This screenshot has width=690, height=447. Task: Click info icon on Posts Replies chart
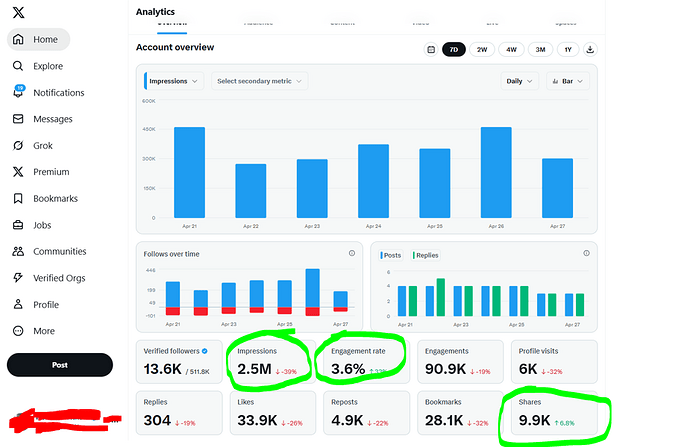(x=586, y=253)
